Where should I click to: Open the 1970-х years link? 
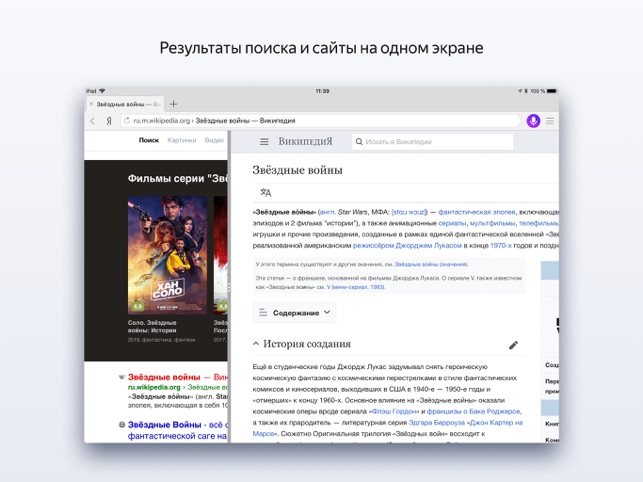[501, 245]
